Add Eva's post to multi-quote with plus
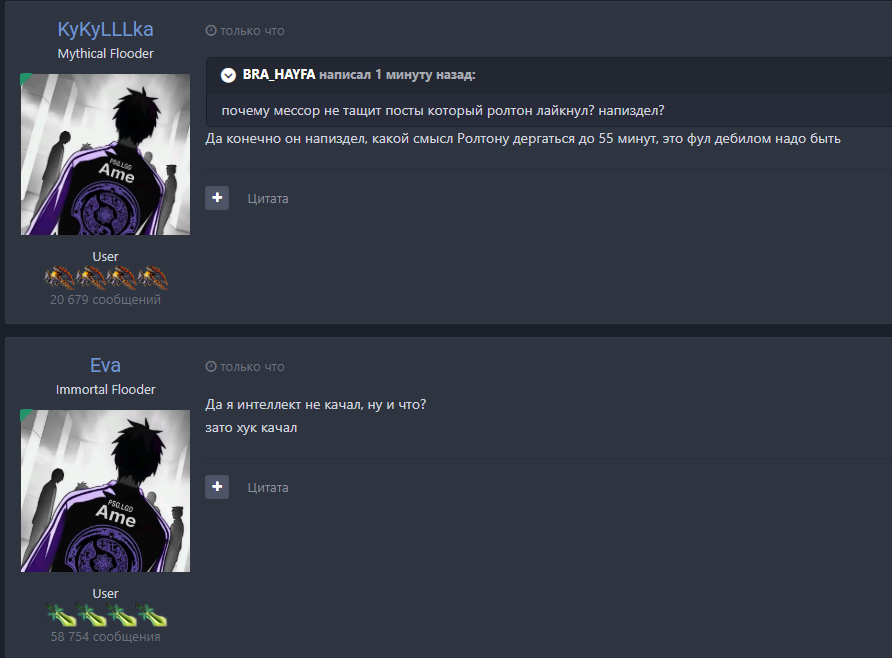The image size is (892, 658). [217, 487]
